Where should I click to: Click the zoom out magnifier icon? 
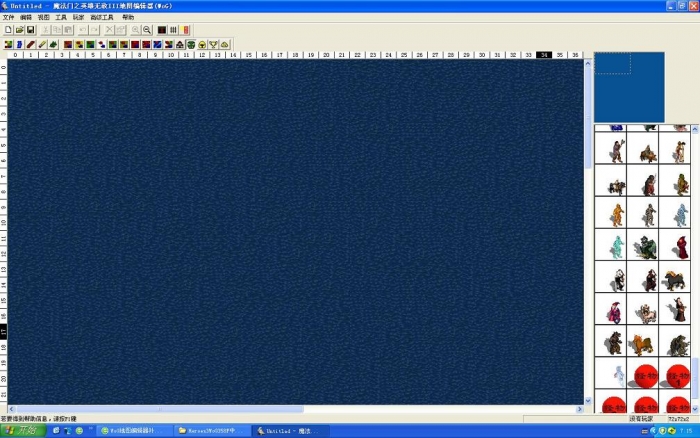click(147, 30)
